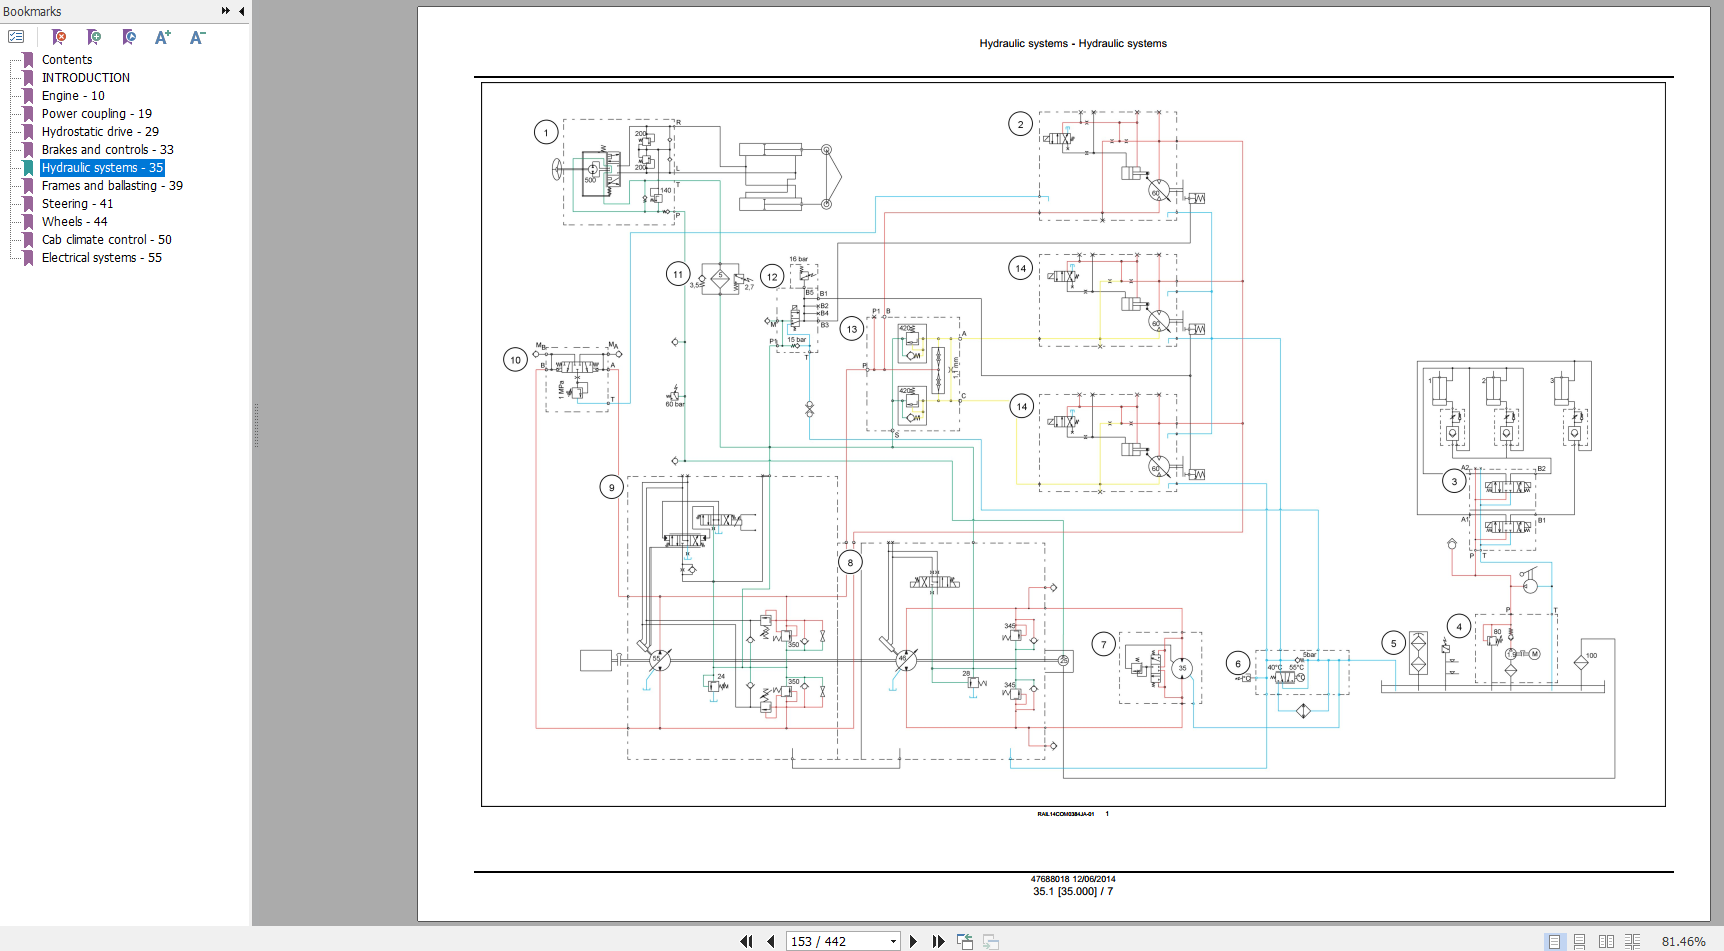Increase bookmark font size with A+

point(163,37)
